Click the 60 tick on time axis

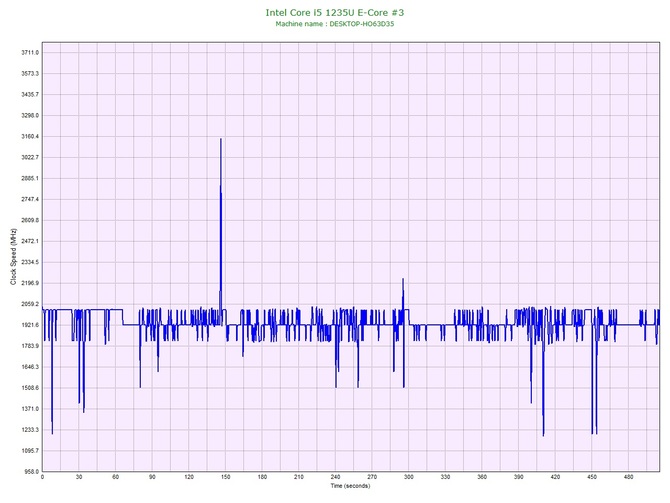[x=115, y=477]
